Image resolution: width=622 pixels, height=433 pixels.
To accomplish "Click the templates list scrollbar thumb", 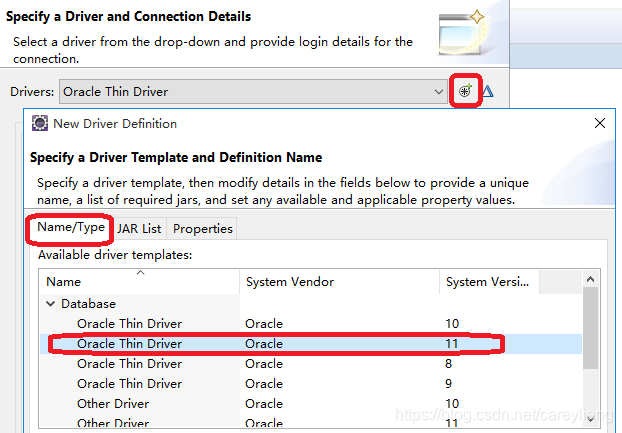I will tap(590, 328).
